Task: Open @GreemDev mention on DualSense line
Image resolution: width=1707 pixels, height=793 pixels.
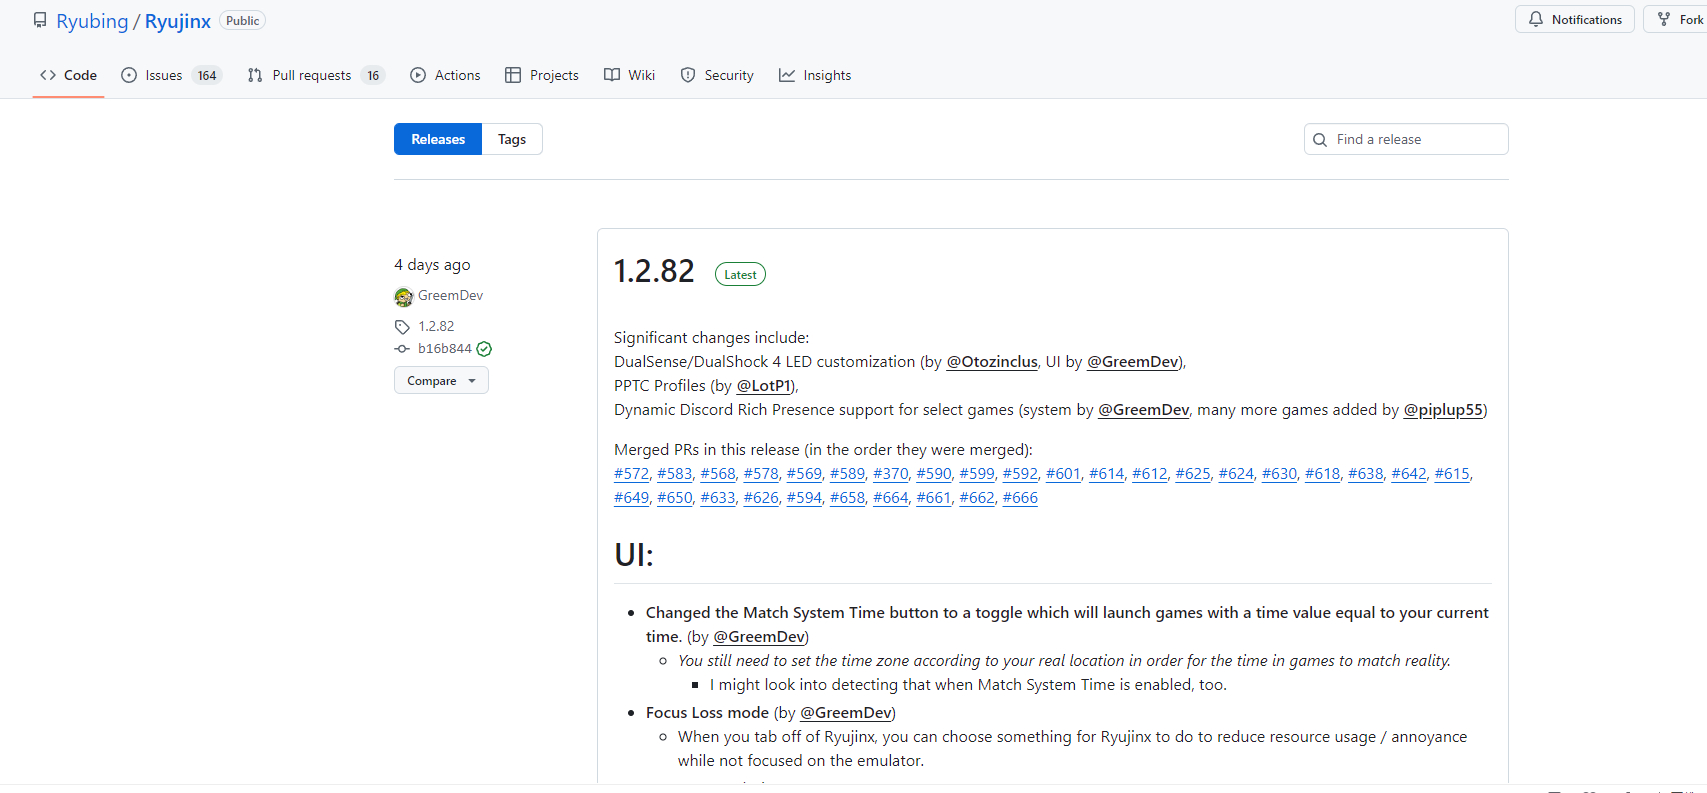Action: pos(1132,362)
